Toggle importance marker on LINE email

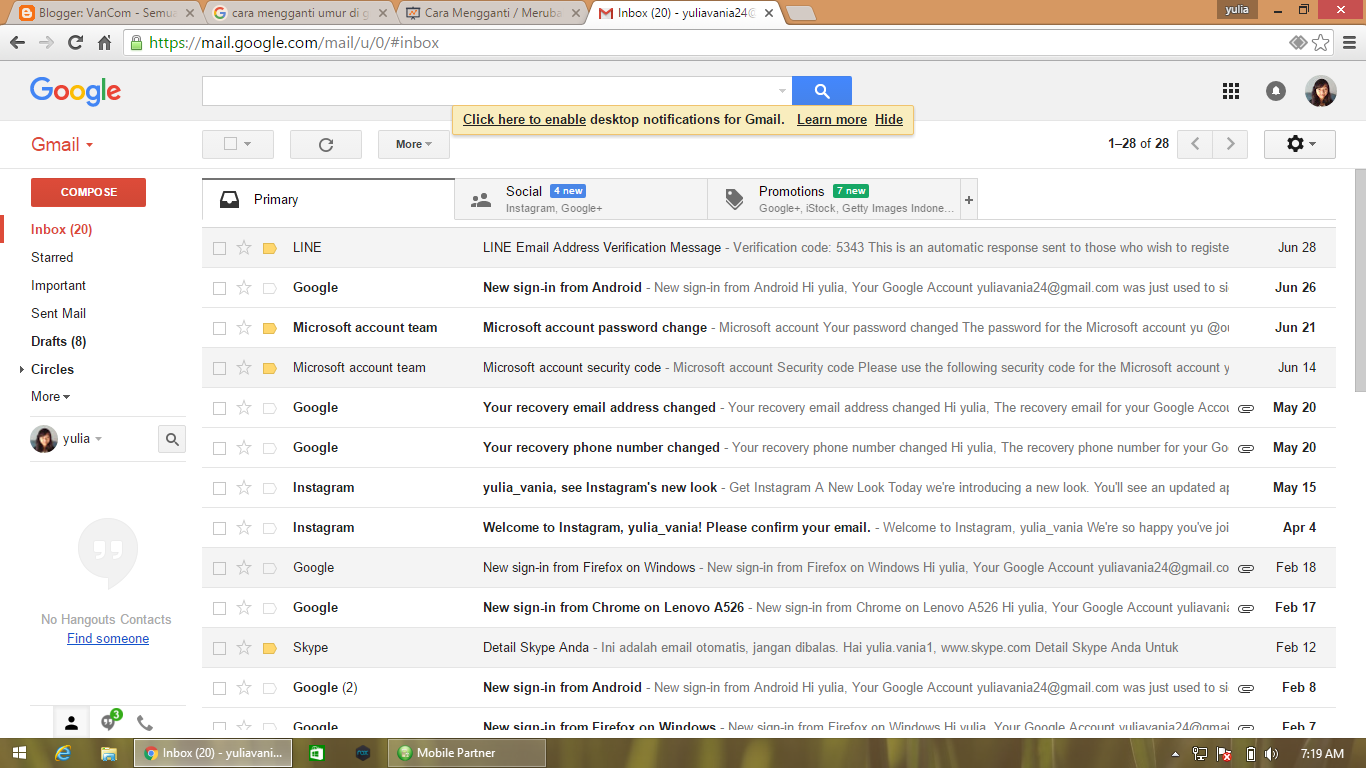click(269, 248)
